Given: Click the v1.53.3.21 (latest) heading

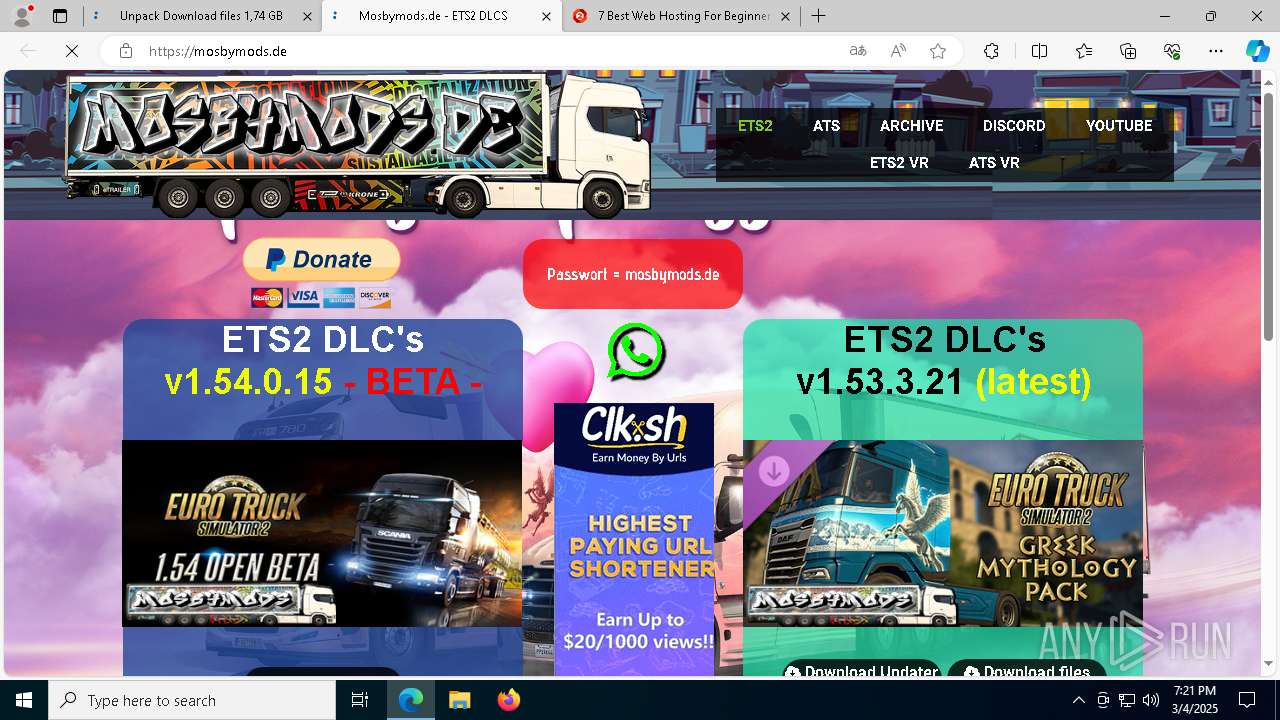Looking at the screenshot, I should coord(943,381).
